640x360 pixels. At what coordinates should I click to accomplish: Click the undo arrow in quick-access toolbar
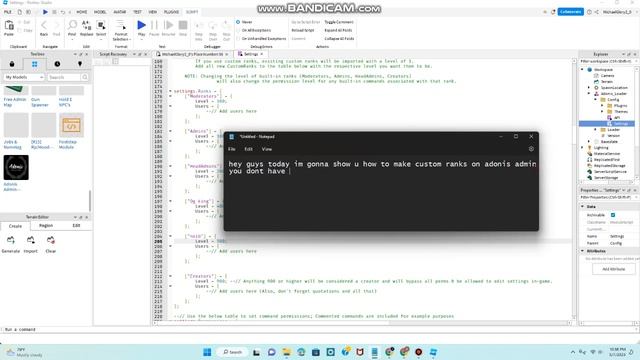pyautogui.click(x=62, y=12)
